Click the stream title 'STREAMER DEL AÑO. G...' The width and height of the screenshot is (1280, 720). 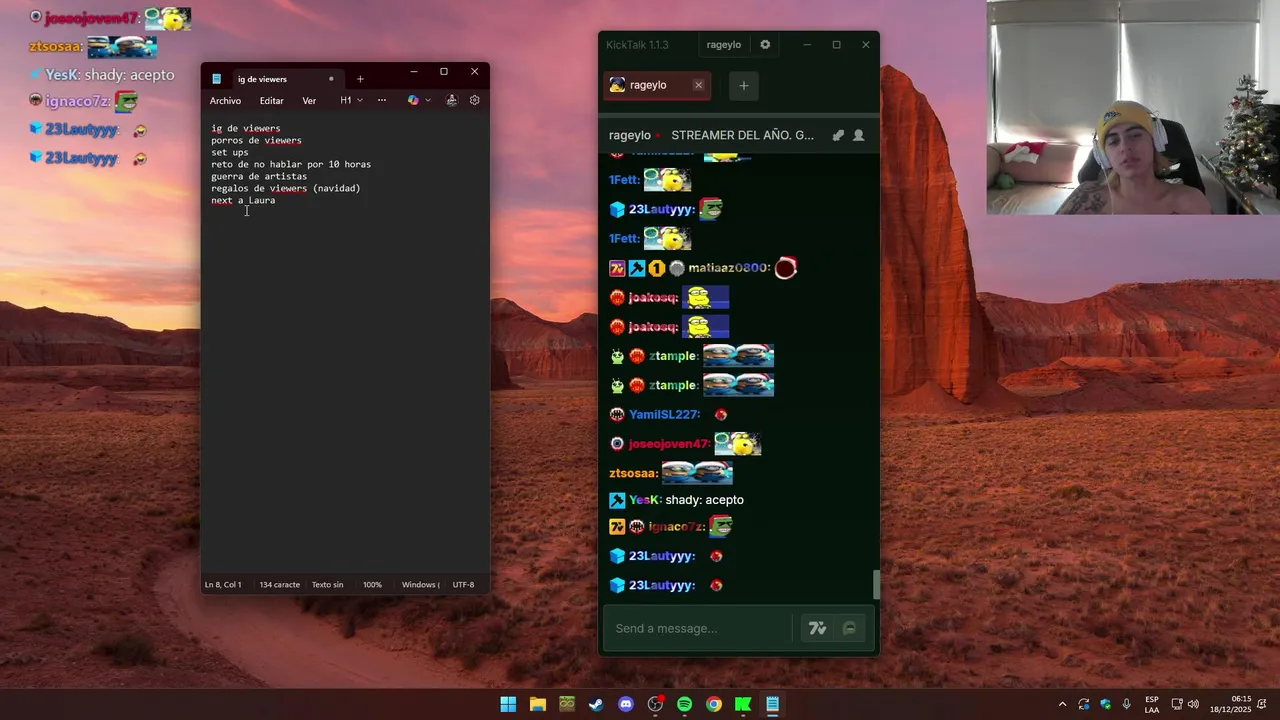tap(742, 135)
